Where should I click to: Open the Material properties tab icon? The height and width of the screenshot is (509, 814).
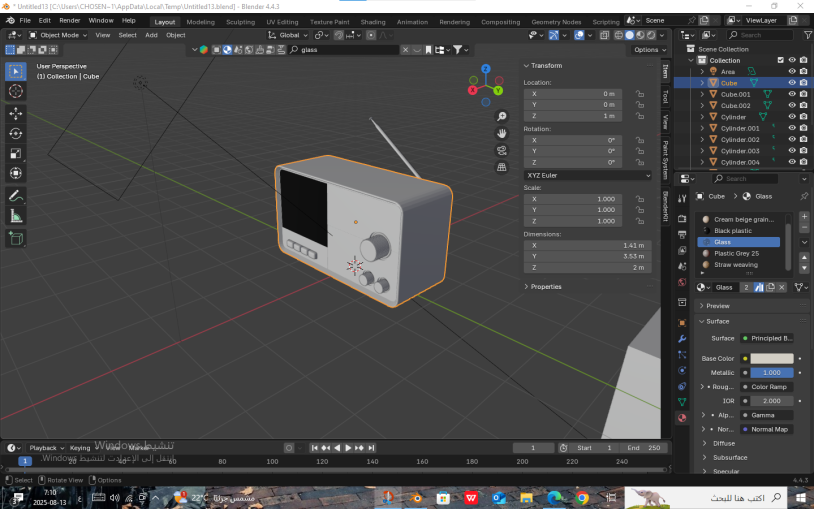(682, 418)
